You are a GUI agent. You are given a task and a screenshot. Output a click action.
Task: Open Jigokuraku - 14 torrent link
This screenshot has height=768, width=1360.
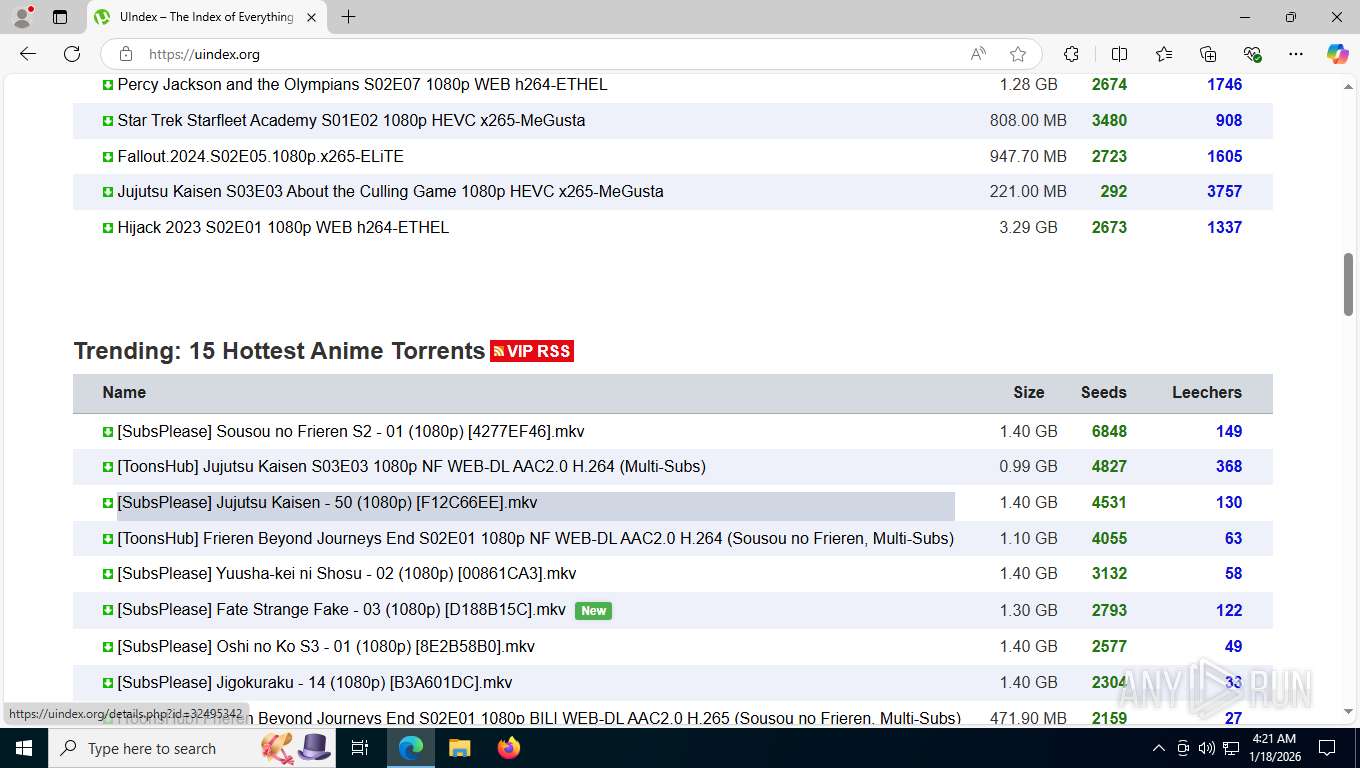click(x=314, y=682)
